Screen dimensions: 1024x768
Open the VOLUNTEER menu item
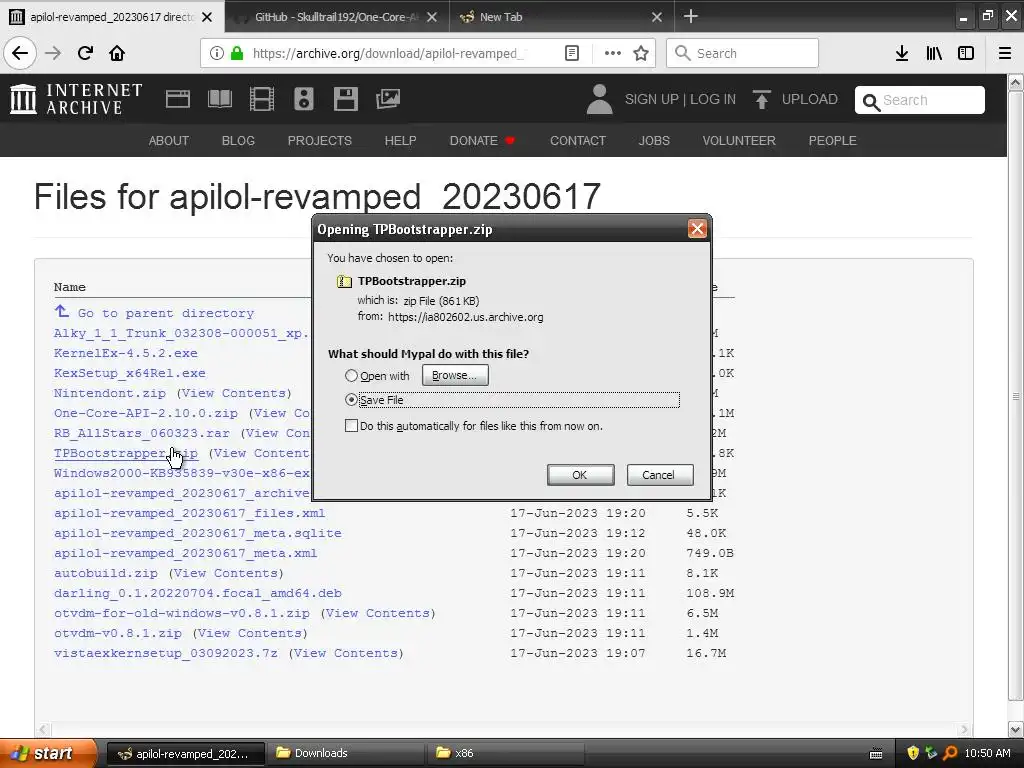(739, 140)
